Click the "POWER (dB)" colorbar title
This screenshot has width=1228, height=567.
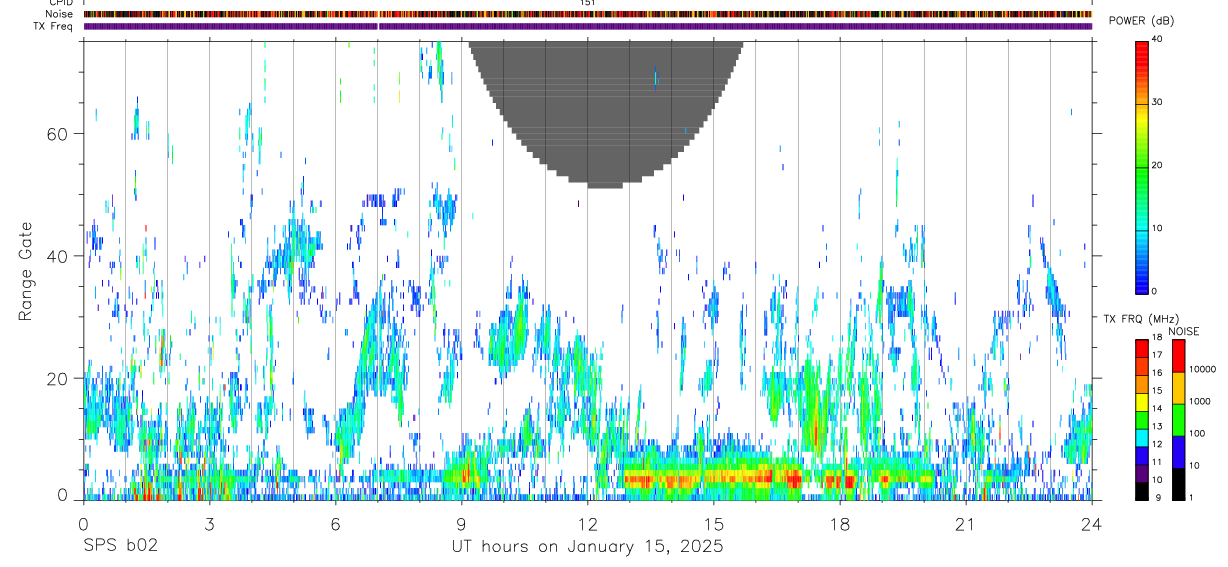1141,21
